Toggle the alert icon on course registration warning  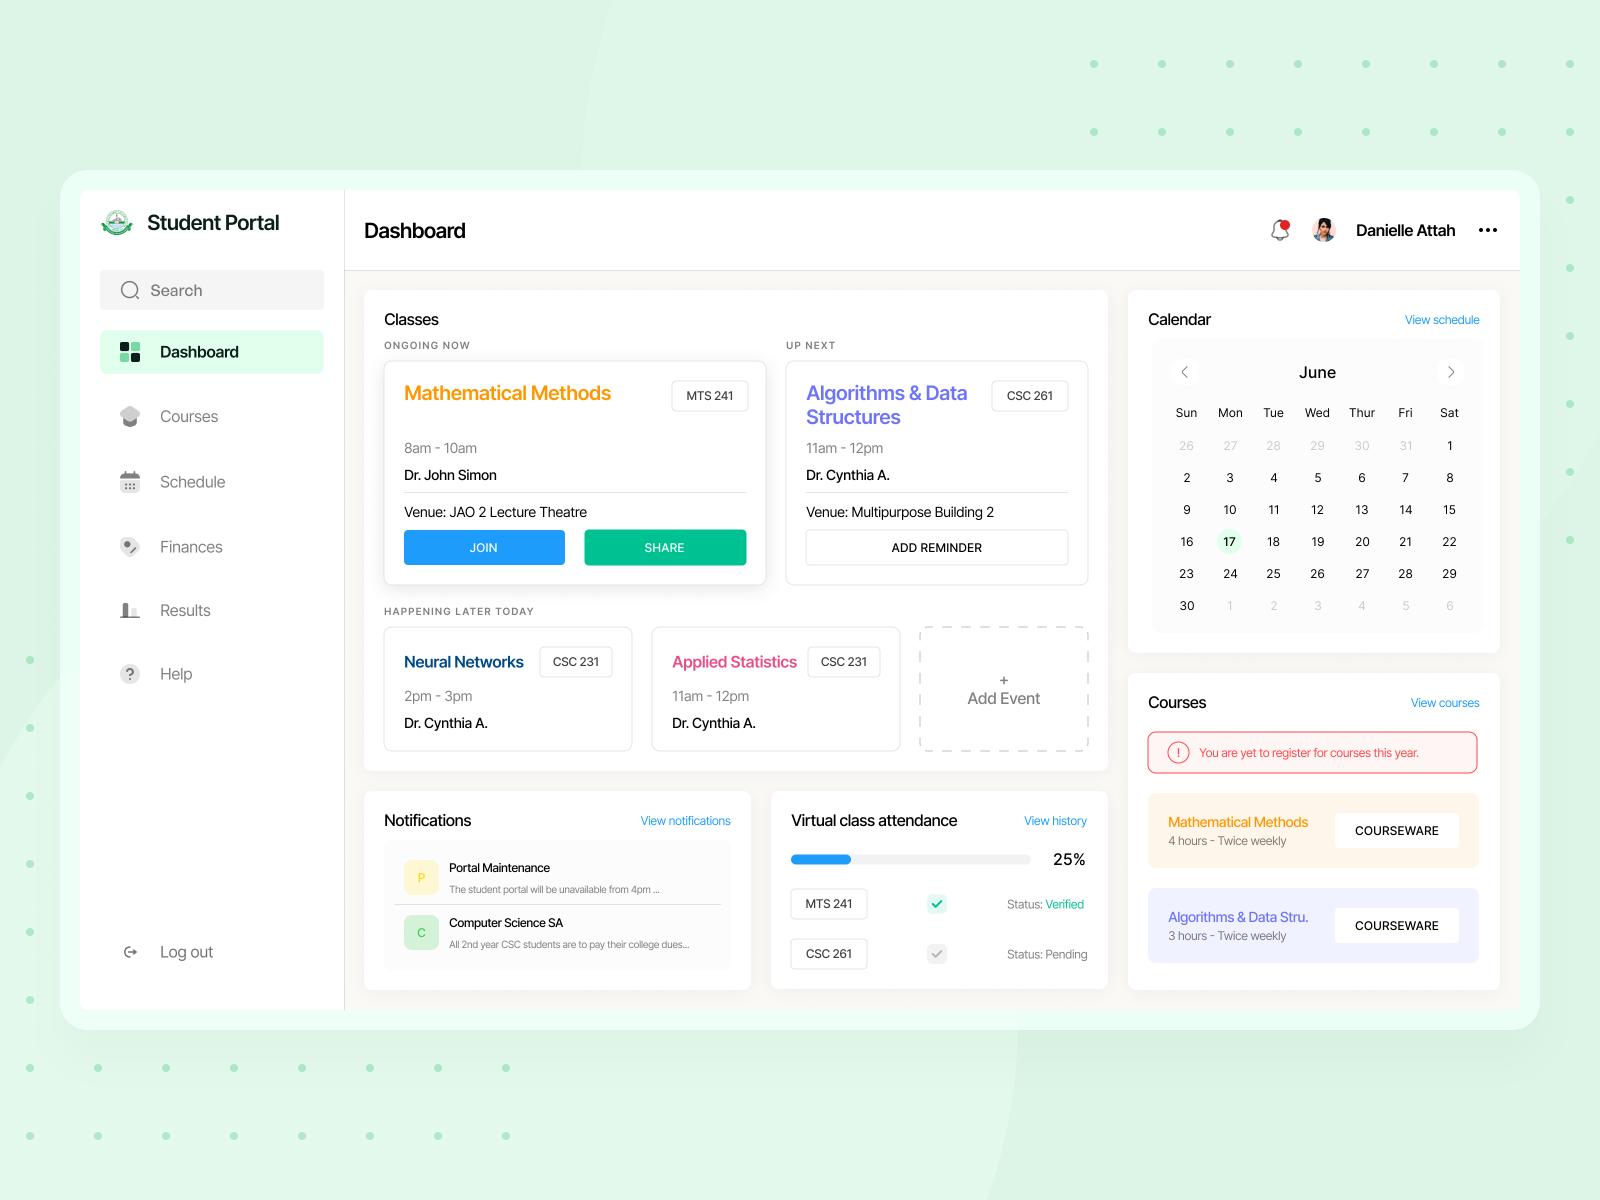[1178, 752]
